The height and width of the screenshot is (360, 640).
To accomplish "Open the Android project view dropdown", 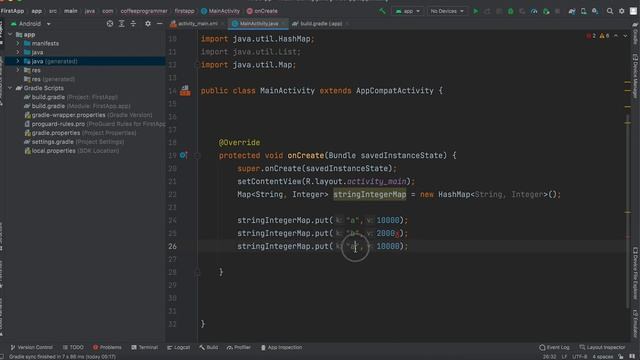I will pyautogui.click(x=31, y=24).
